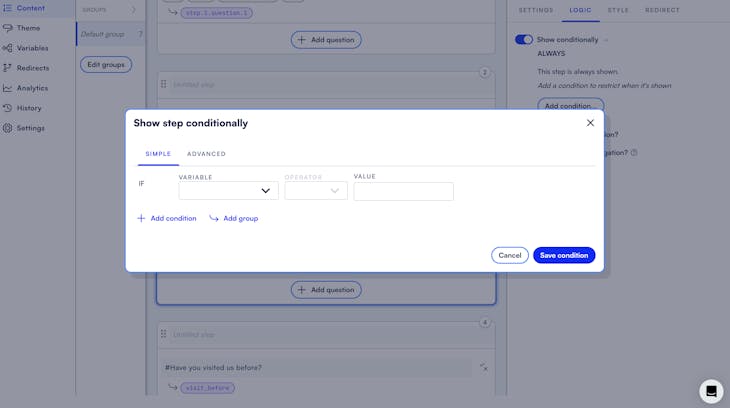Click the Add question button below the dialog

[326, 290]
